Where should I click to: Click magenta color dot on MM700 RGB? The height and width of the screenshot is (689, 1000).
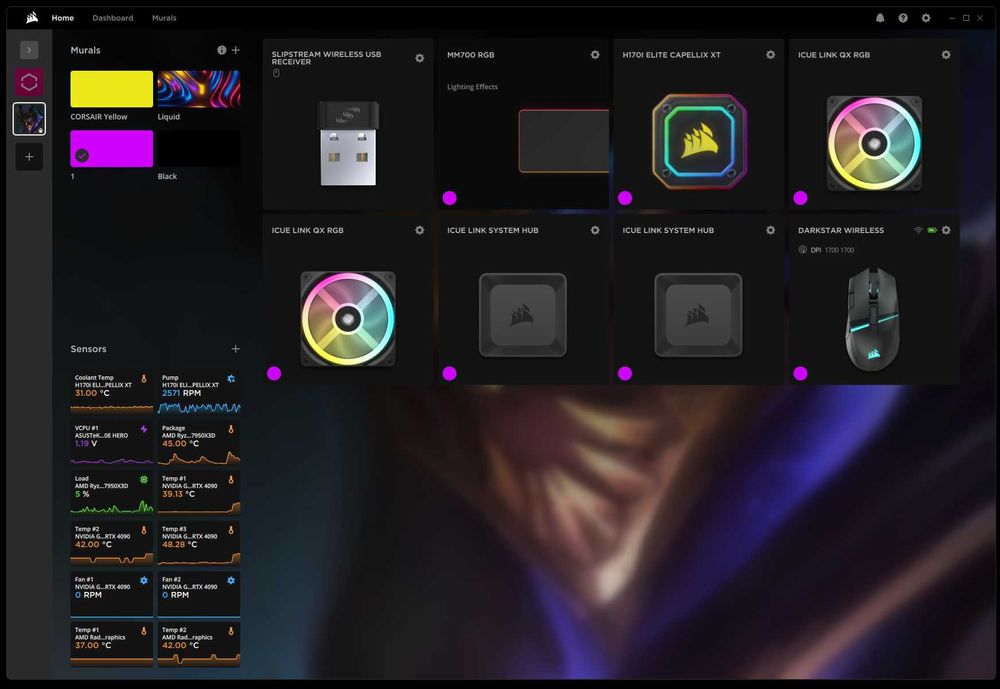tap(450, 198)
